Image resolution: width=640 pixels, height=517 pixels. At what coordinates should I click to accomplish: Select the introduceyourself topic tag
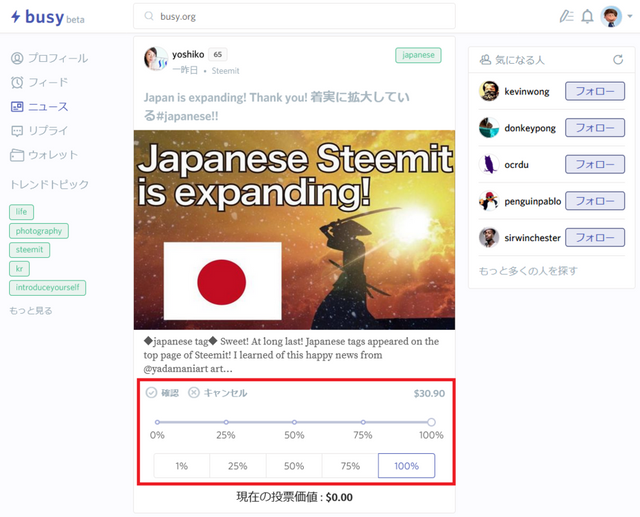(47, 288)
